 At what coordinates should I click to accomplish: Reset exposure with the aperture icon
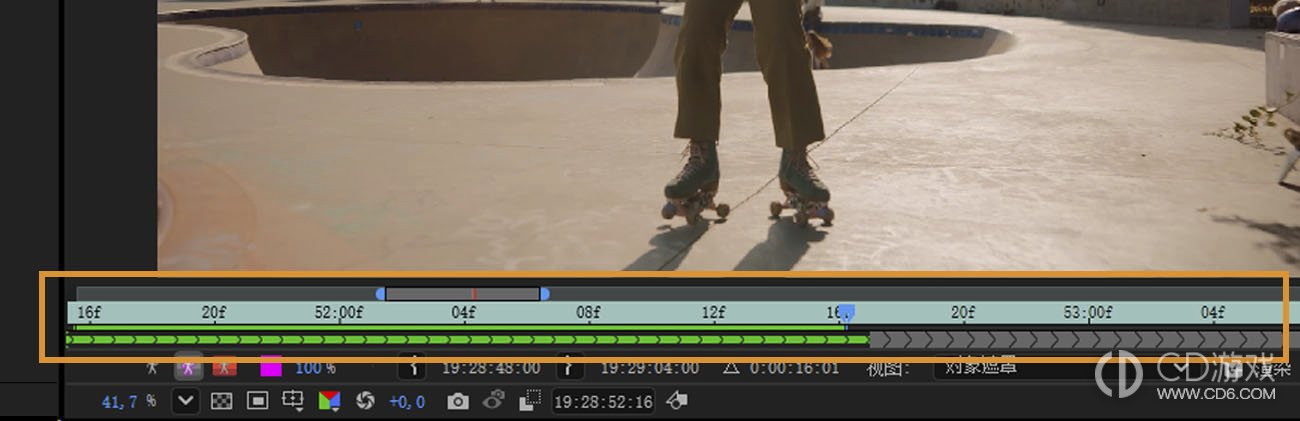coord(365,401)
